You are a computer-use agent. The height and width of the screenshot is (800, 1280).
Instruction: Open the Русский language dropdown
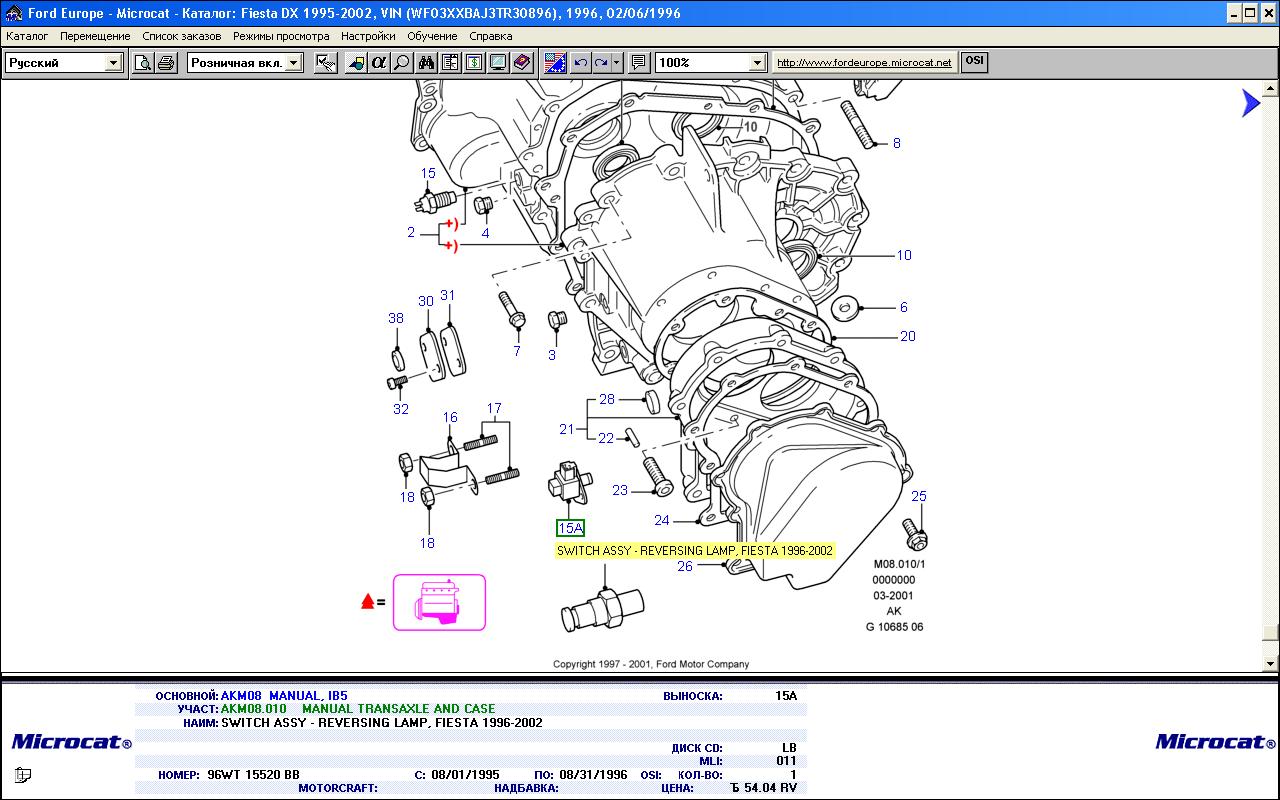(x=113, y=63)
